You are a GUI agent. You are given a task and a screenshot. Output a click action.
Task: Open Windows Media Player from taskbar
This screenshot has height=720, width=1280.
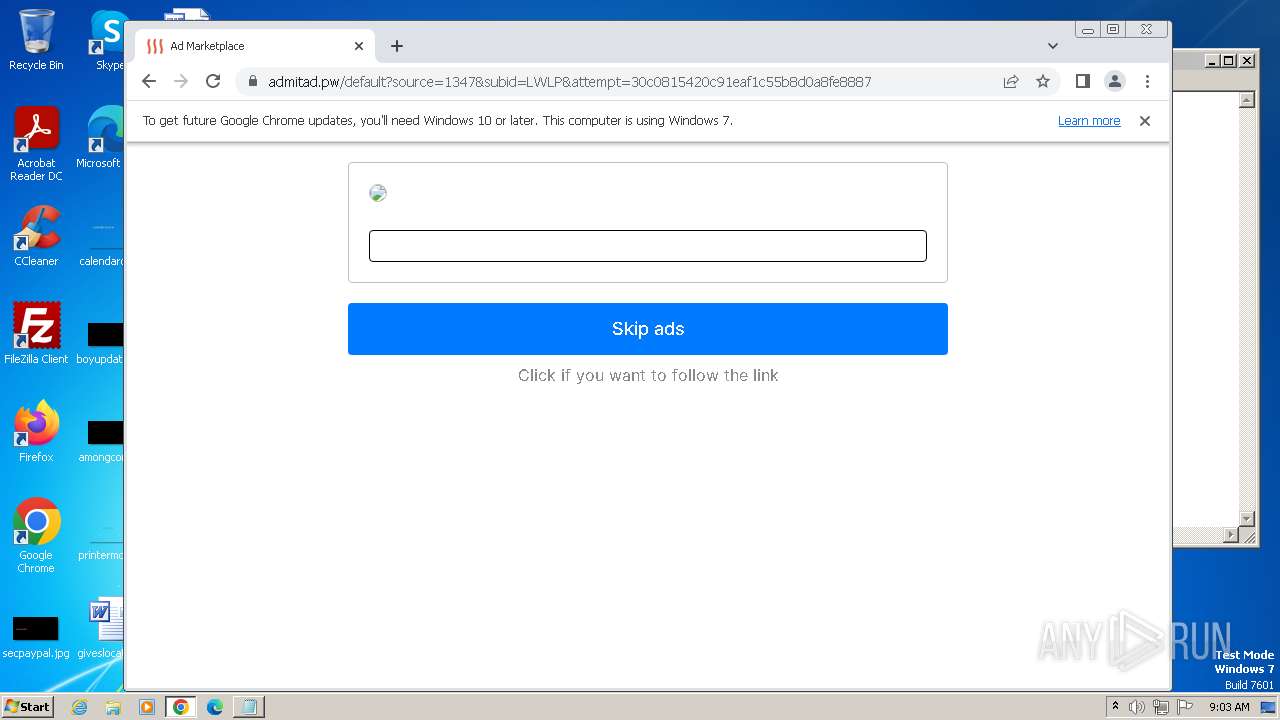pyautogui.click(x=147, y=707)
